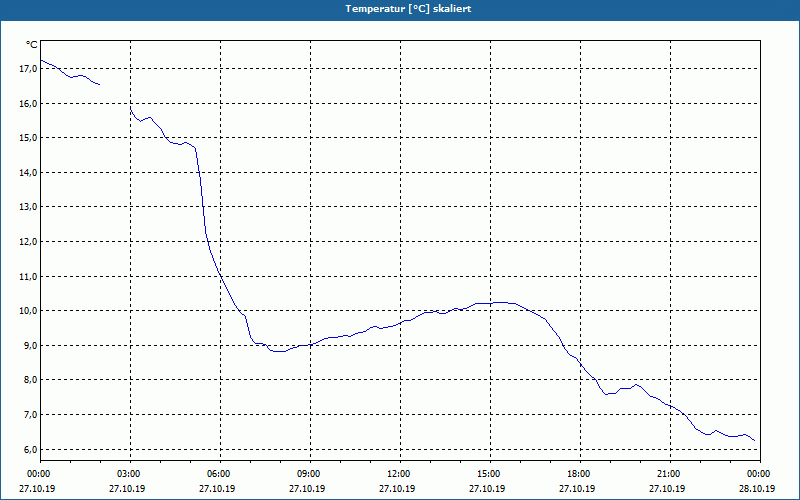Image resolution: width=800 pixels, height=500 pixels.
Task: Click the 27.10.19 date under 18:00
Action: coord(578,488)
